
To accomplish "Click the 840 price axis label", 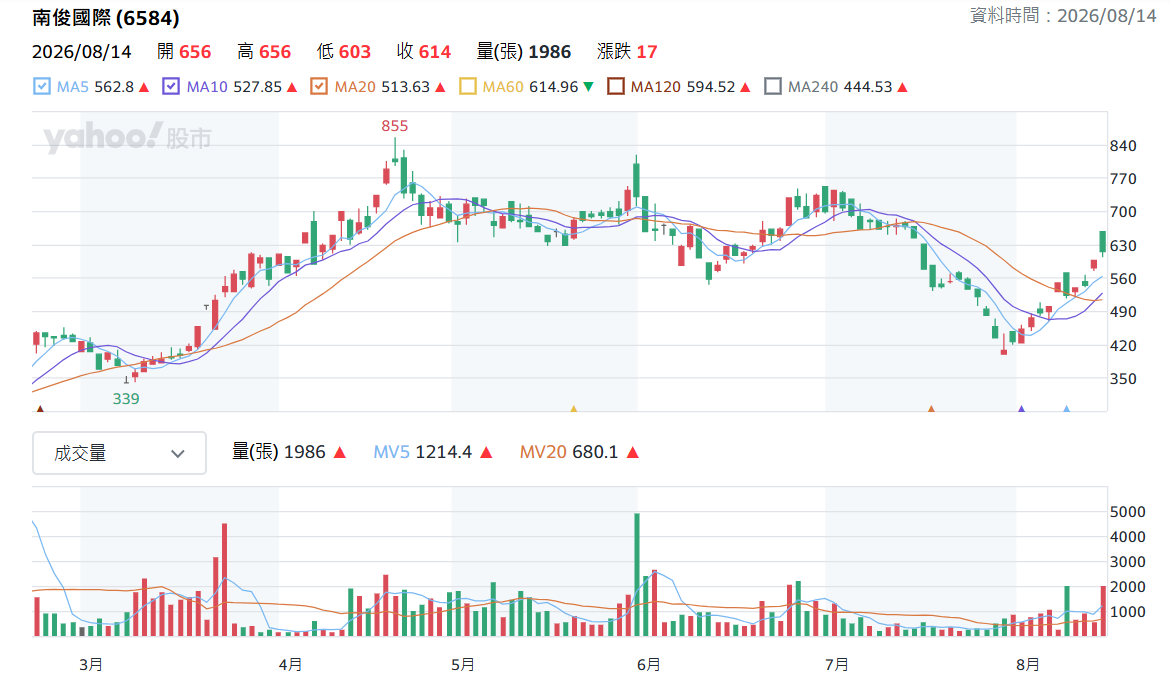I will (x=1123, y=146).
